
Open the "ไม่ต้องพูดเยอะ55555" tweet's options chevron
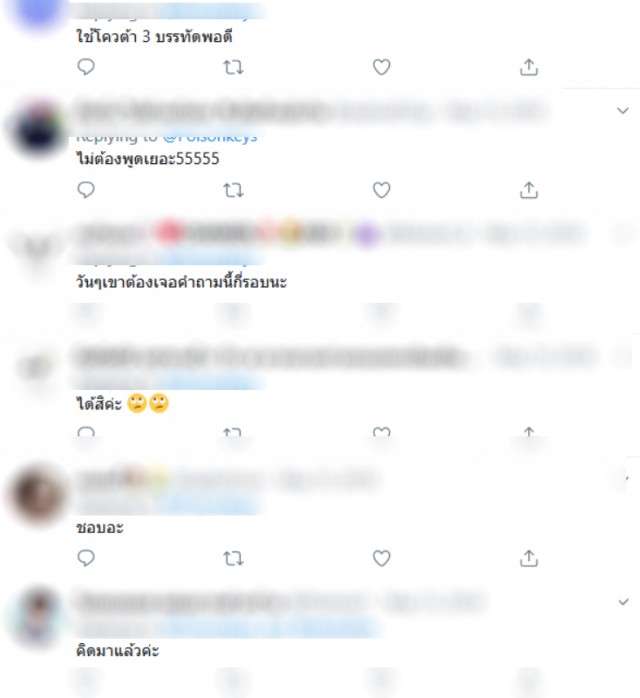(623, 110)
